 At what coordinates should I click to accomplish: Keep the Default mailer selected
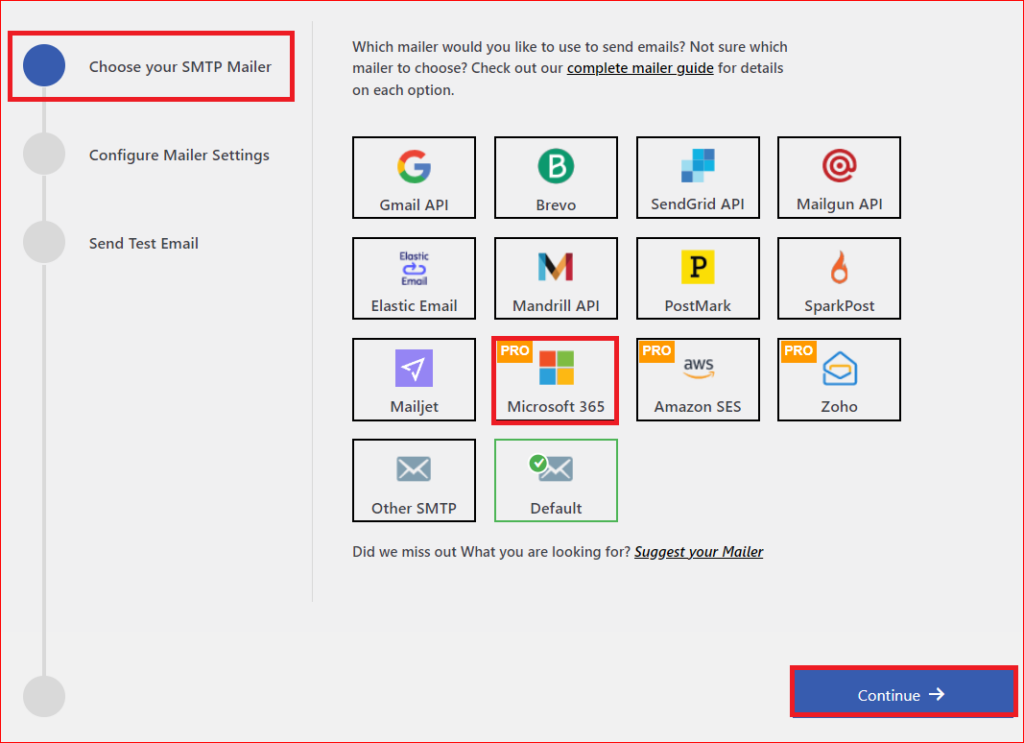(x=555, y=480)
